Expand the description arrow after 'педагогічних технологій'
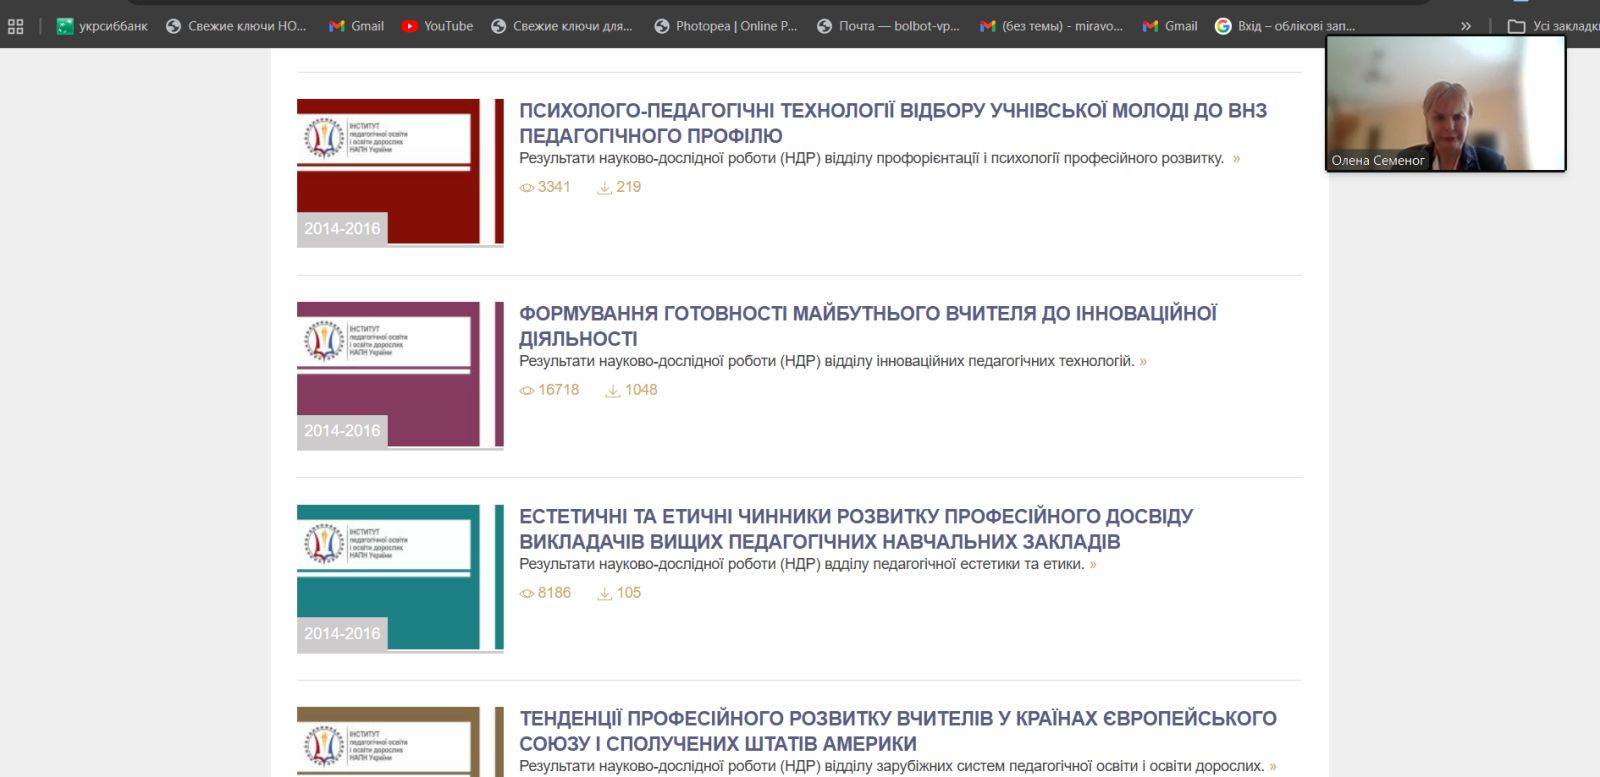Viewport: 1600px width, 777px height. coord(1143,361)
